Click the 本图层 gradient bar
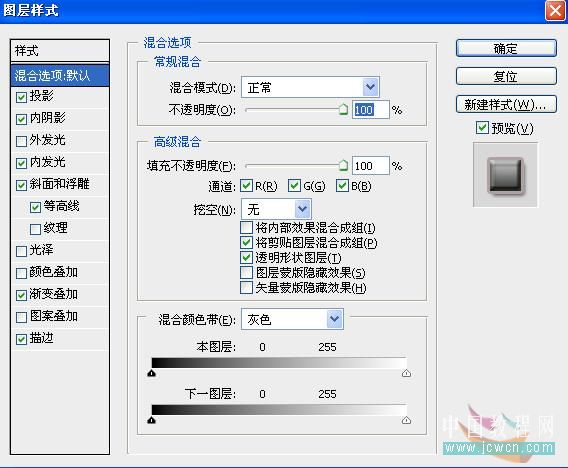Image resolution: width=568 pixels, height=468 pixels. [279, 363]
